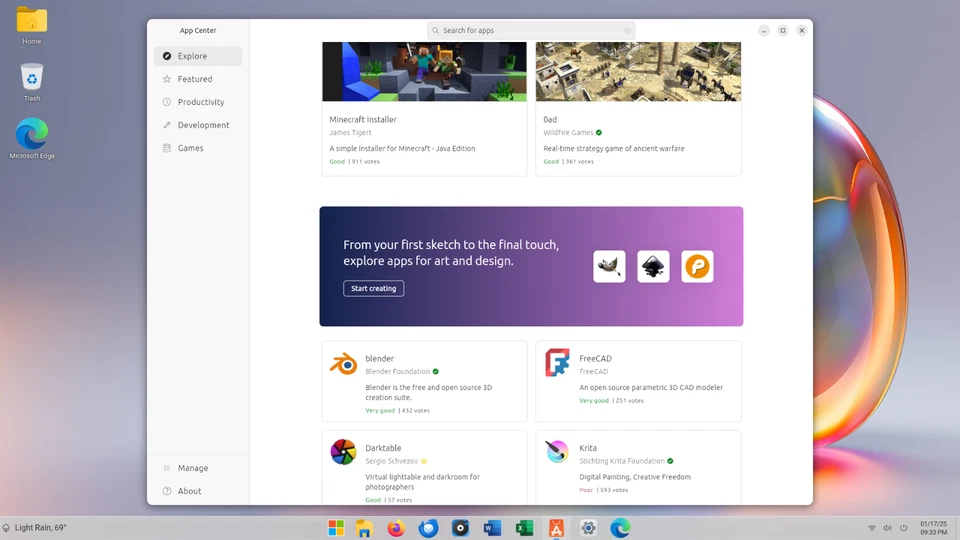Open the Inkscape icon in the banner

click(653, 266)
